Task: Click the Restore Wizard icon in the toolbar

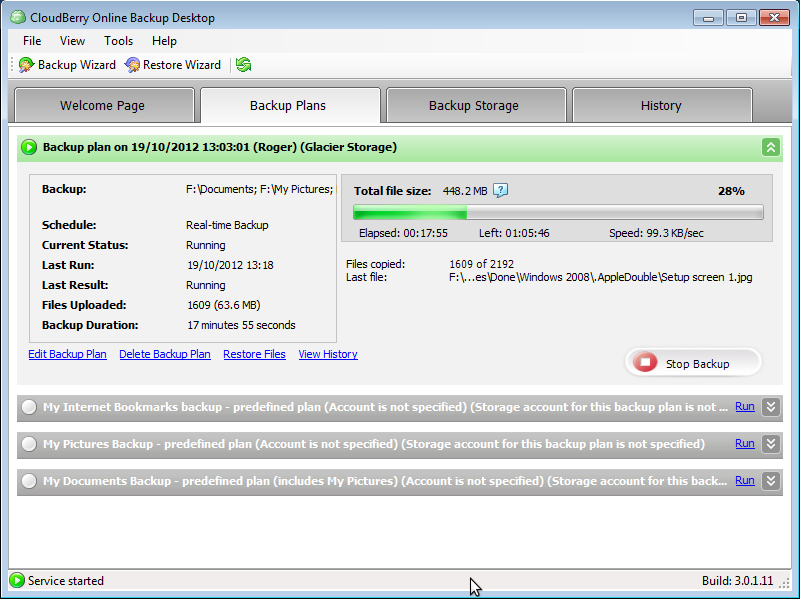Action: pyautogui.click(x=132, y=65)
